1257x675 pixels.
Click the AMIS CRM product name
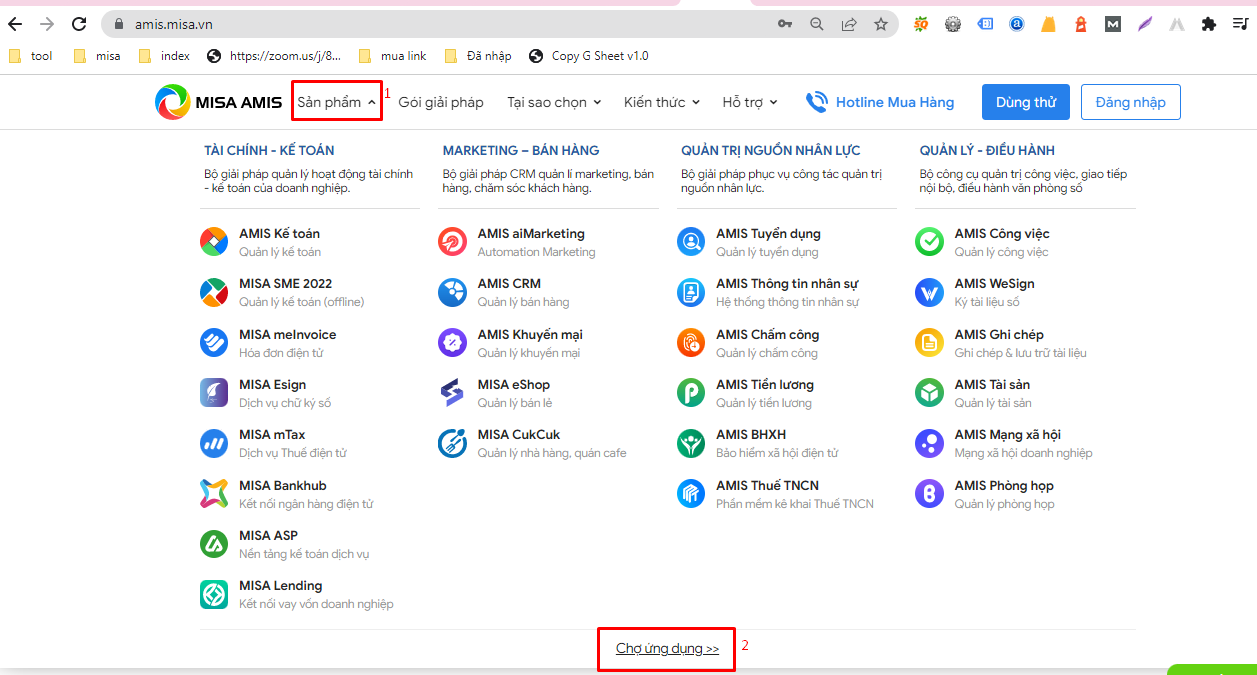coord(509,284)
